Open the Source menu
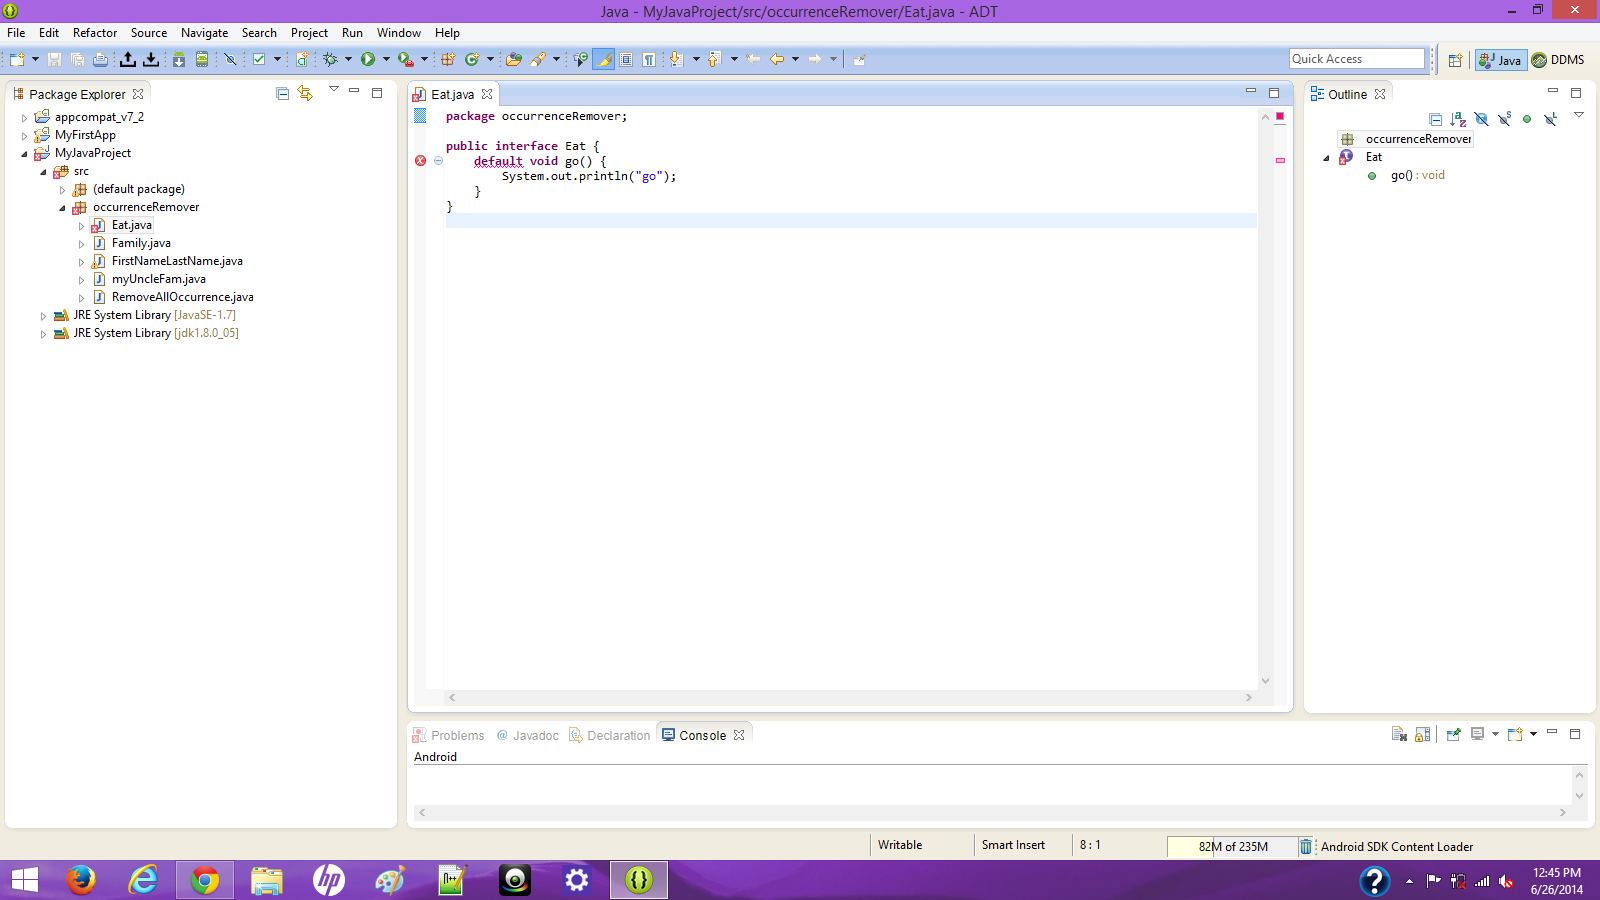1600x900 pixels. click(x=149, y=33)
